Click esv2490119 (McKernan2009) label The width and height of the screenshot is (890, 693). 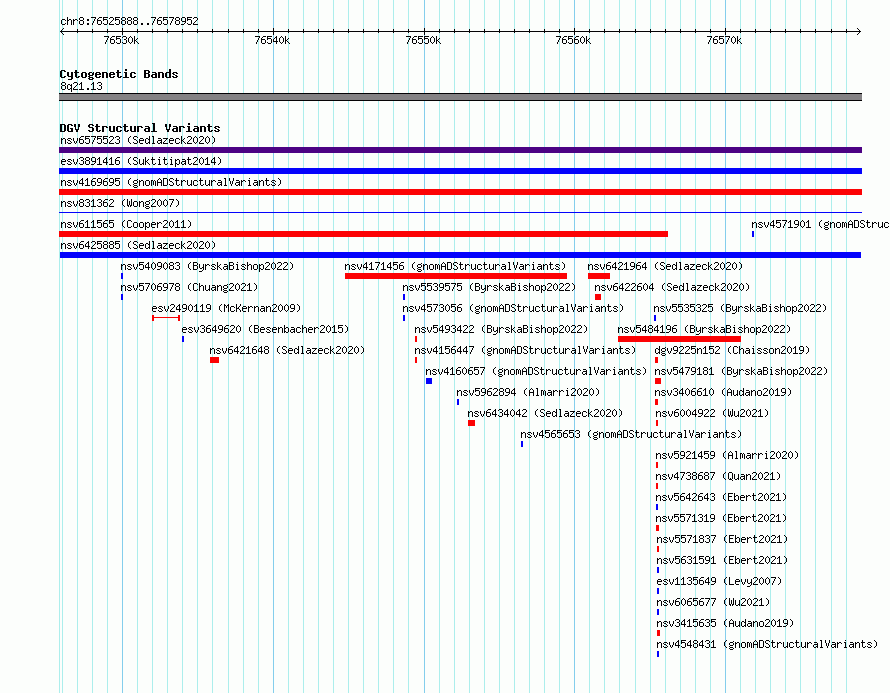point(226,308)
